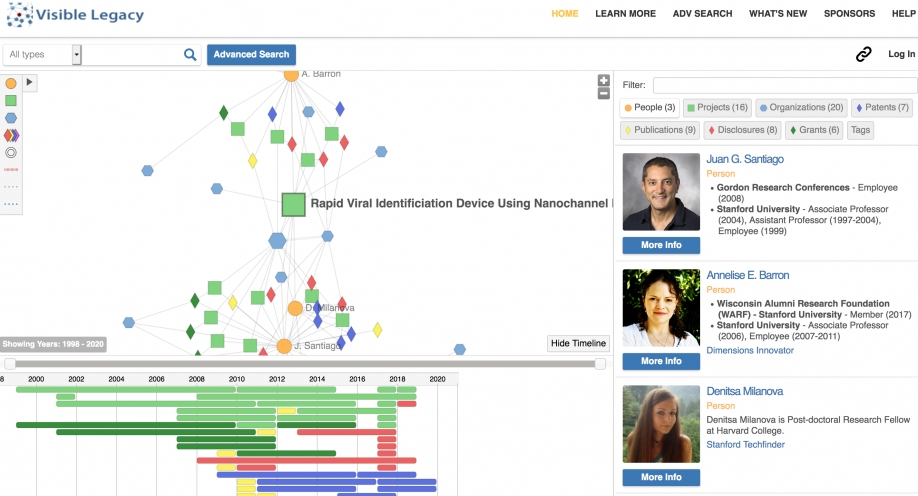Click the right handle of the year range slider
Screen dimensions: 918x496
600,364
